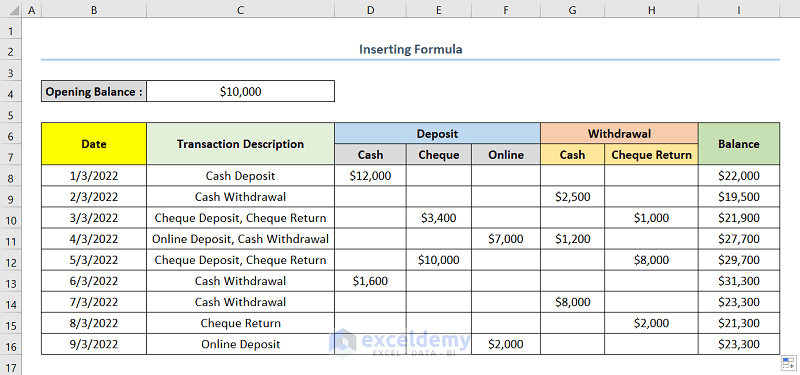800x375 pixels.
Task: Click the orange Withdrawal header cell
Action: (x=619, y=134)
